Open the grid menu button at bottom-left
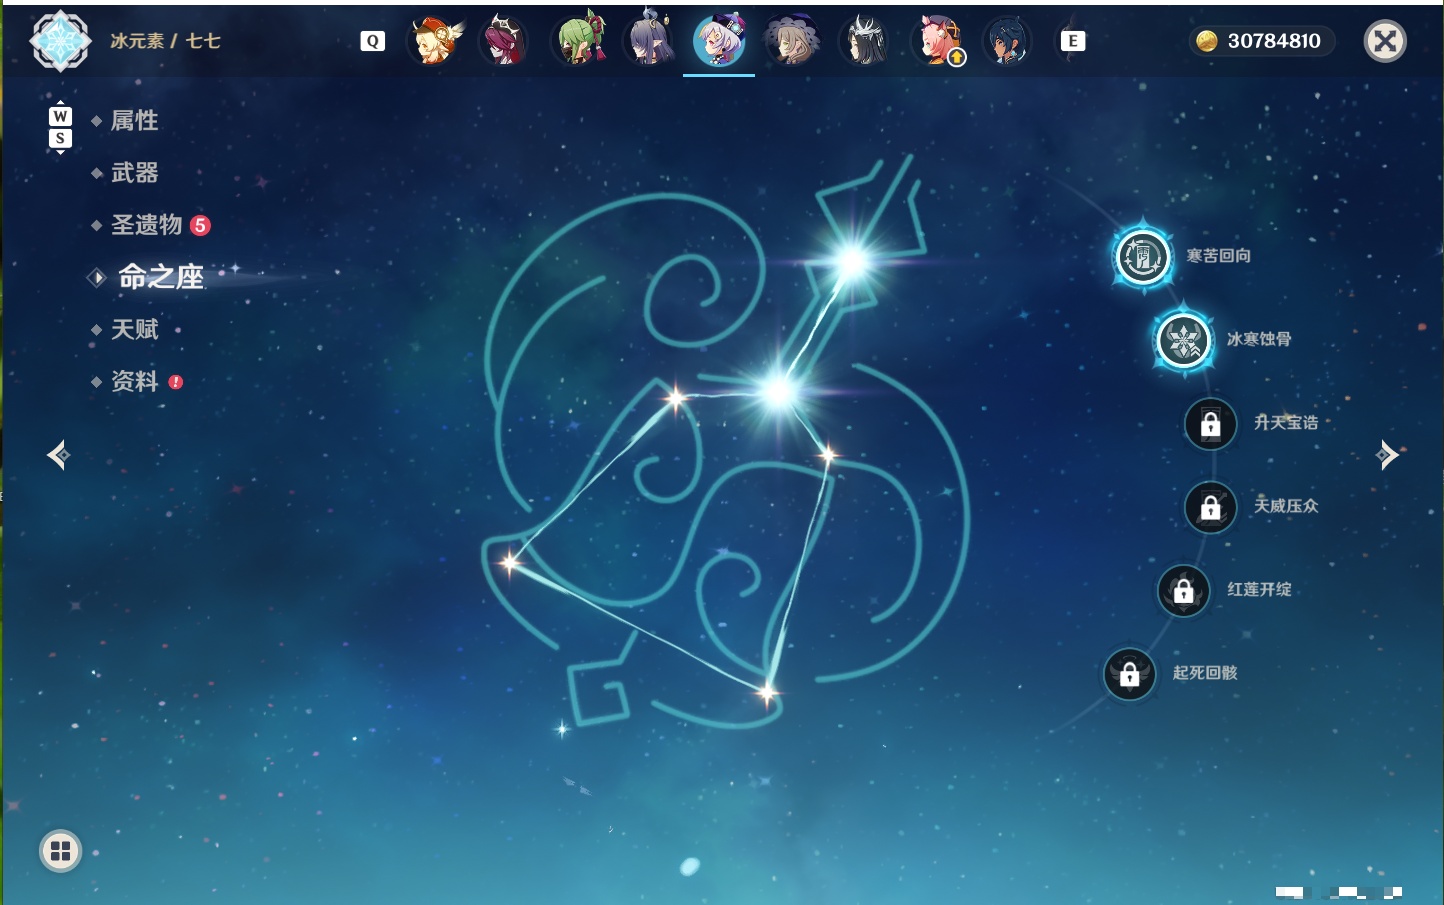 60,851
